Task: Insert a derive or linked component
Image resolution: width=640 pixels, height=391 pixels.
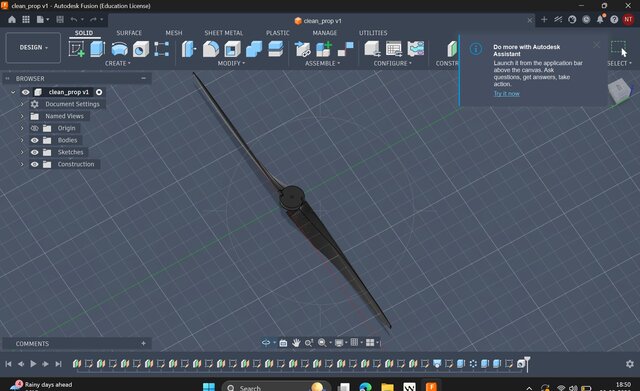Action: [x=302, y=49]
